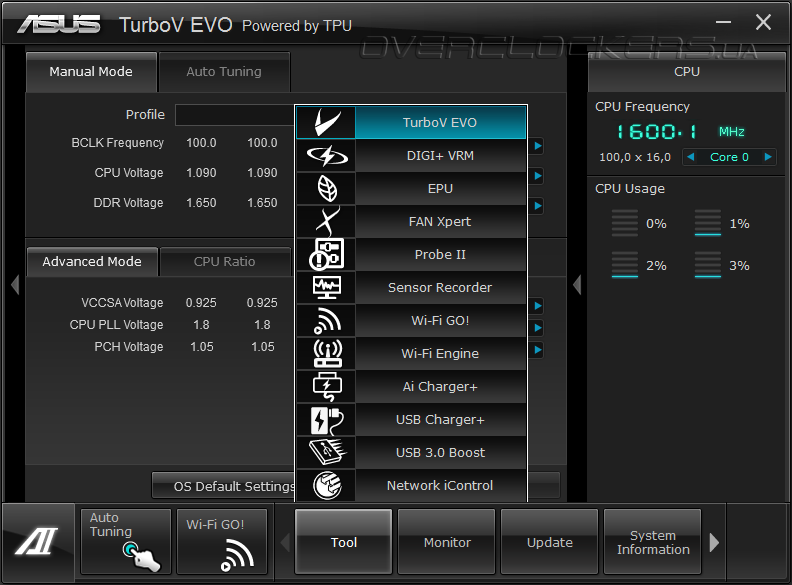
Task: Click the Wi-Fi GO! signal icon in menu
Action: (326, 320)
